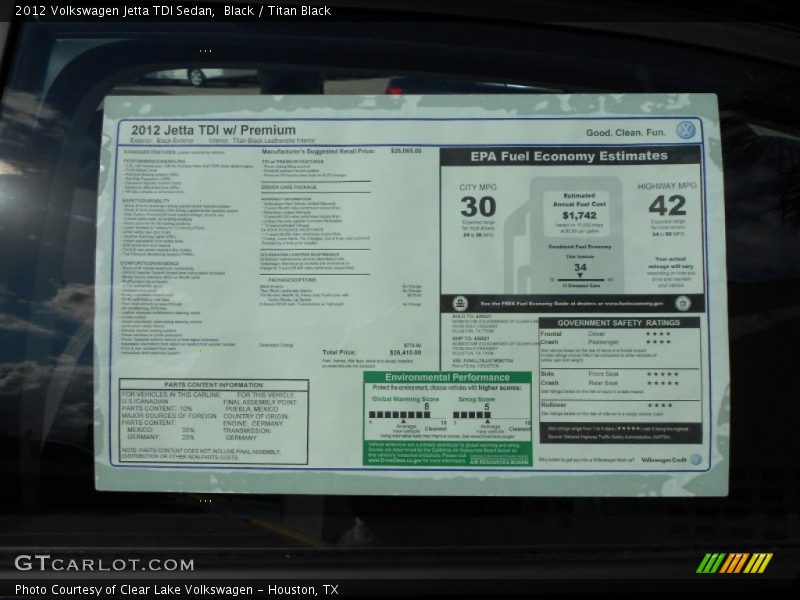Click the right seal beside the Fuel Economy Guide line
The image size is (800, 600).
click(x=683, y=304)
